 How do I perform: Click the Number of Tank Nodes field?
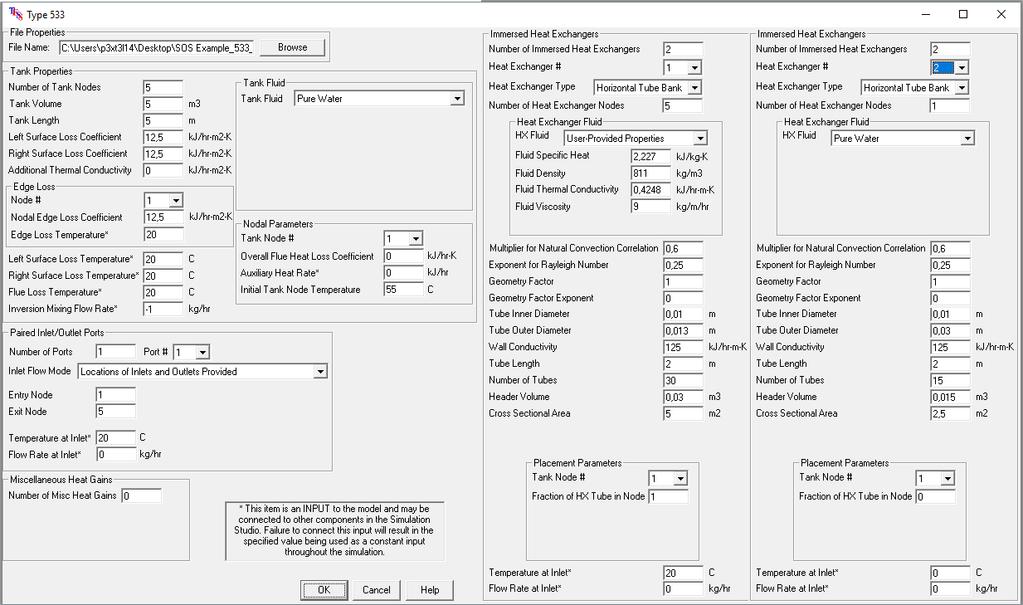pos(162,87)
